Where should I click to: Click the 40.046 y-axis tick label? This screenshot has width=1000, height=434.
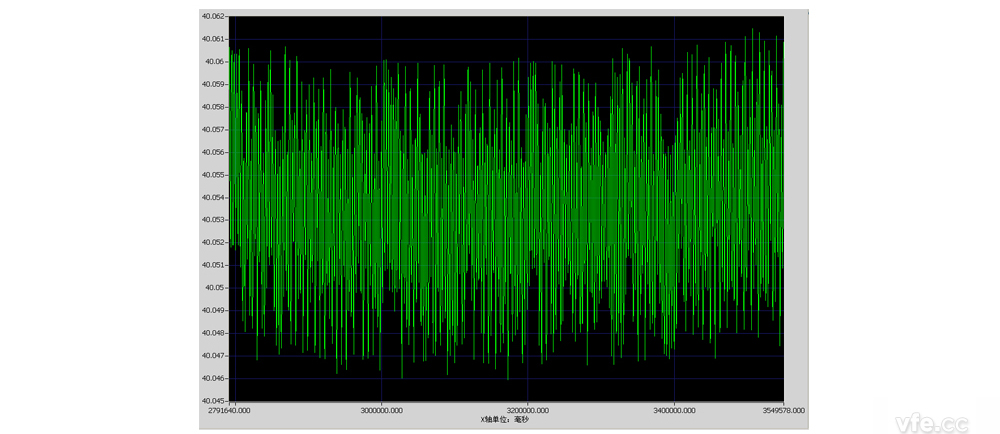tap(214, 378)
